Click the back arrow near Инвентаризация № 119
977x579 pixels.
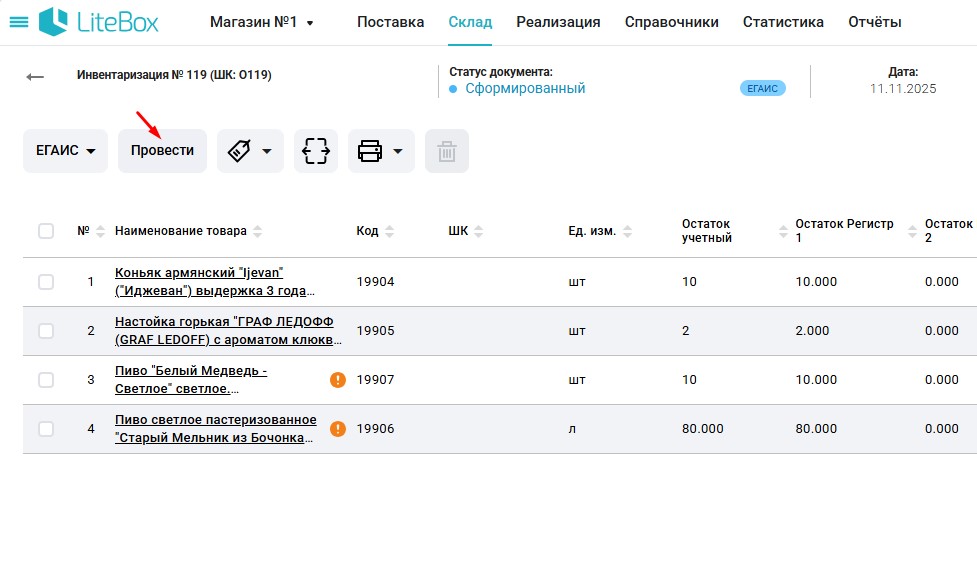pos(34,74)
